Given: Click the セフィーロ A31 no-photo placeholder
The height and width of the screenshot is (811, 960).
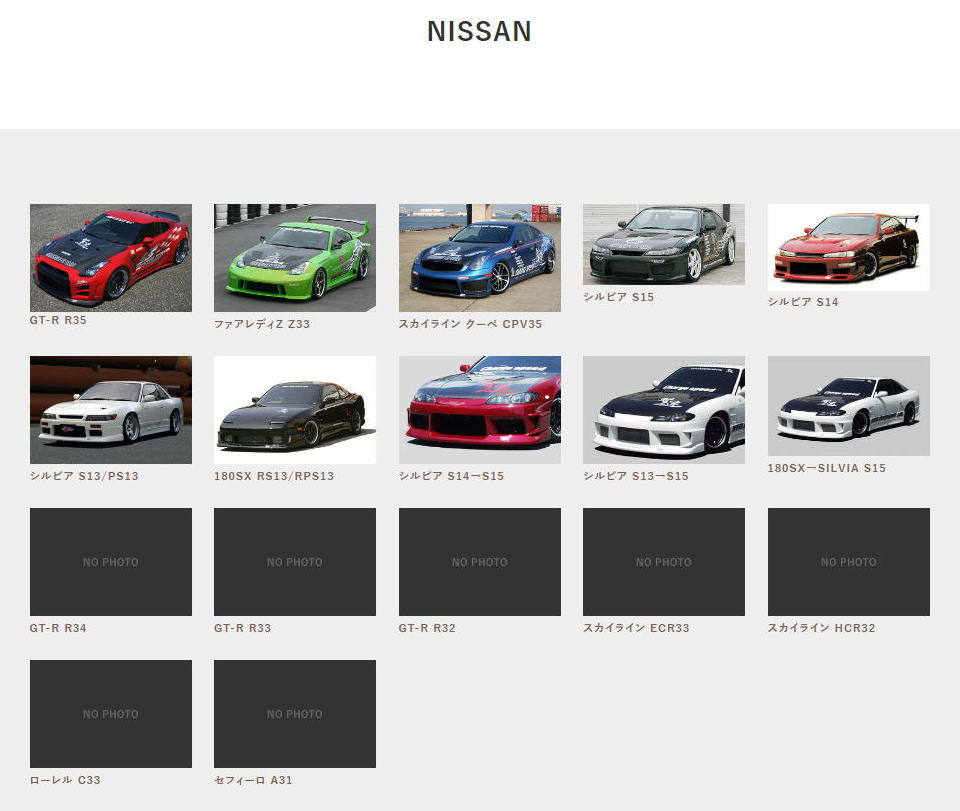Looking at the screenshot, I should click(x=294, y=713).
